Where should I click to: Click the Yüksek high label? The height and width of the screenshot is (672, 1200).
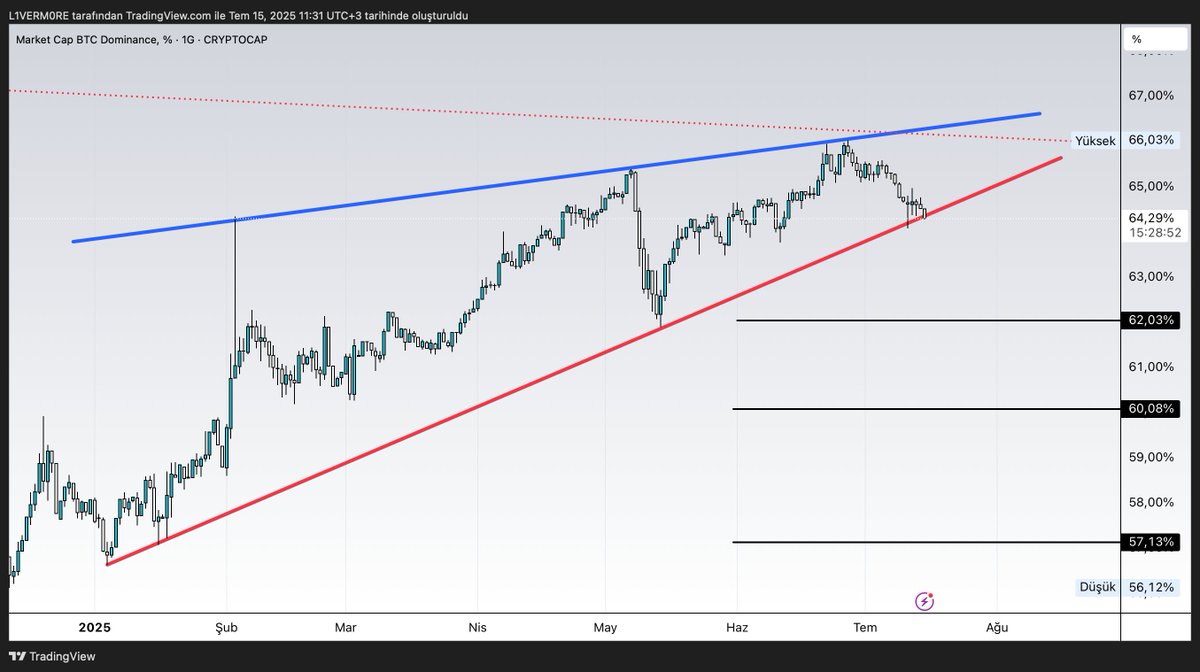click(1094, 141)
